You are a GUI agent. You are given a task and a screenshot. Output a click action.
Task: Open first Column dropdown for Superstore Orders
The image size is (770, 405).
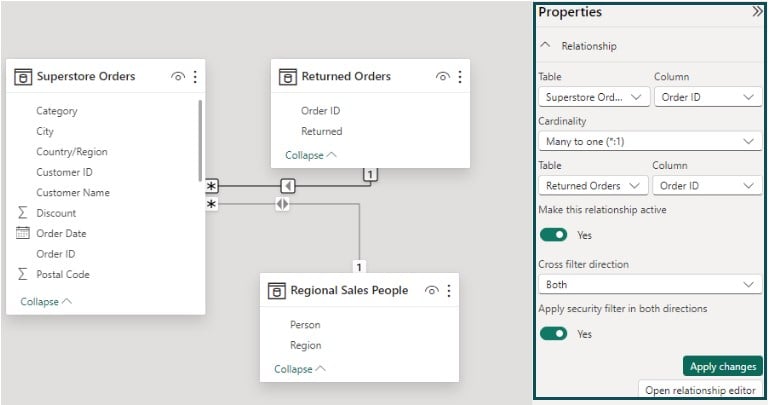click(708, 97)
